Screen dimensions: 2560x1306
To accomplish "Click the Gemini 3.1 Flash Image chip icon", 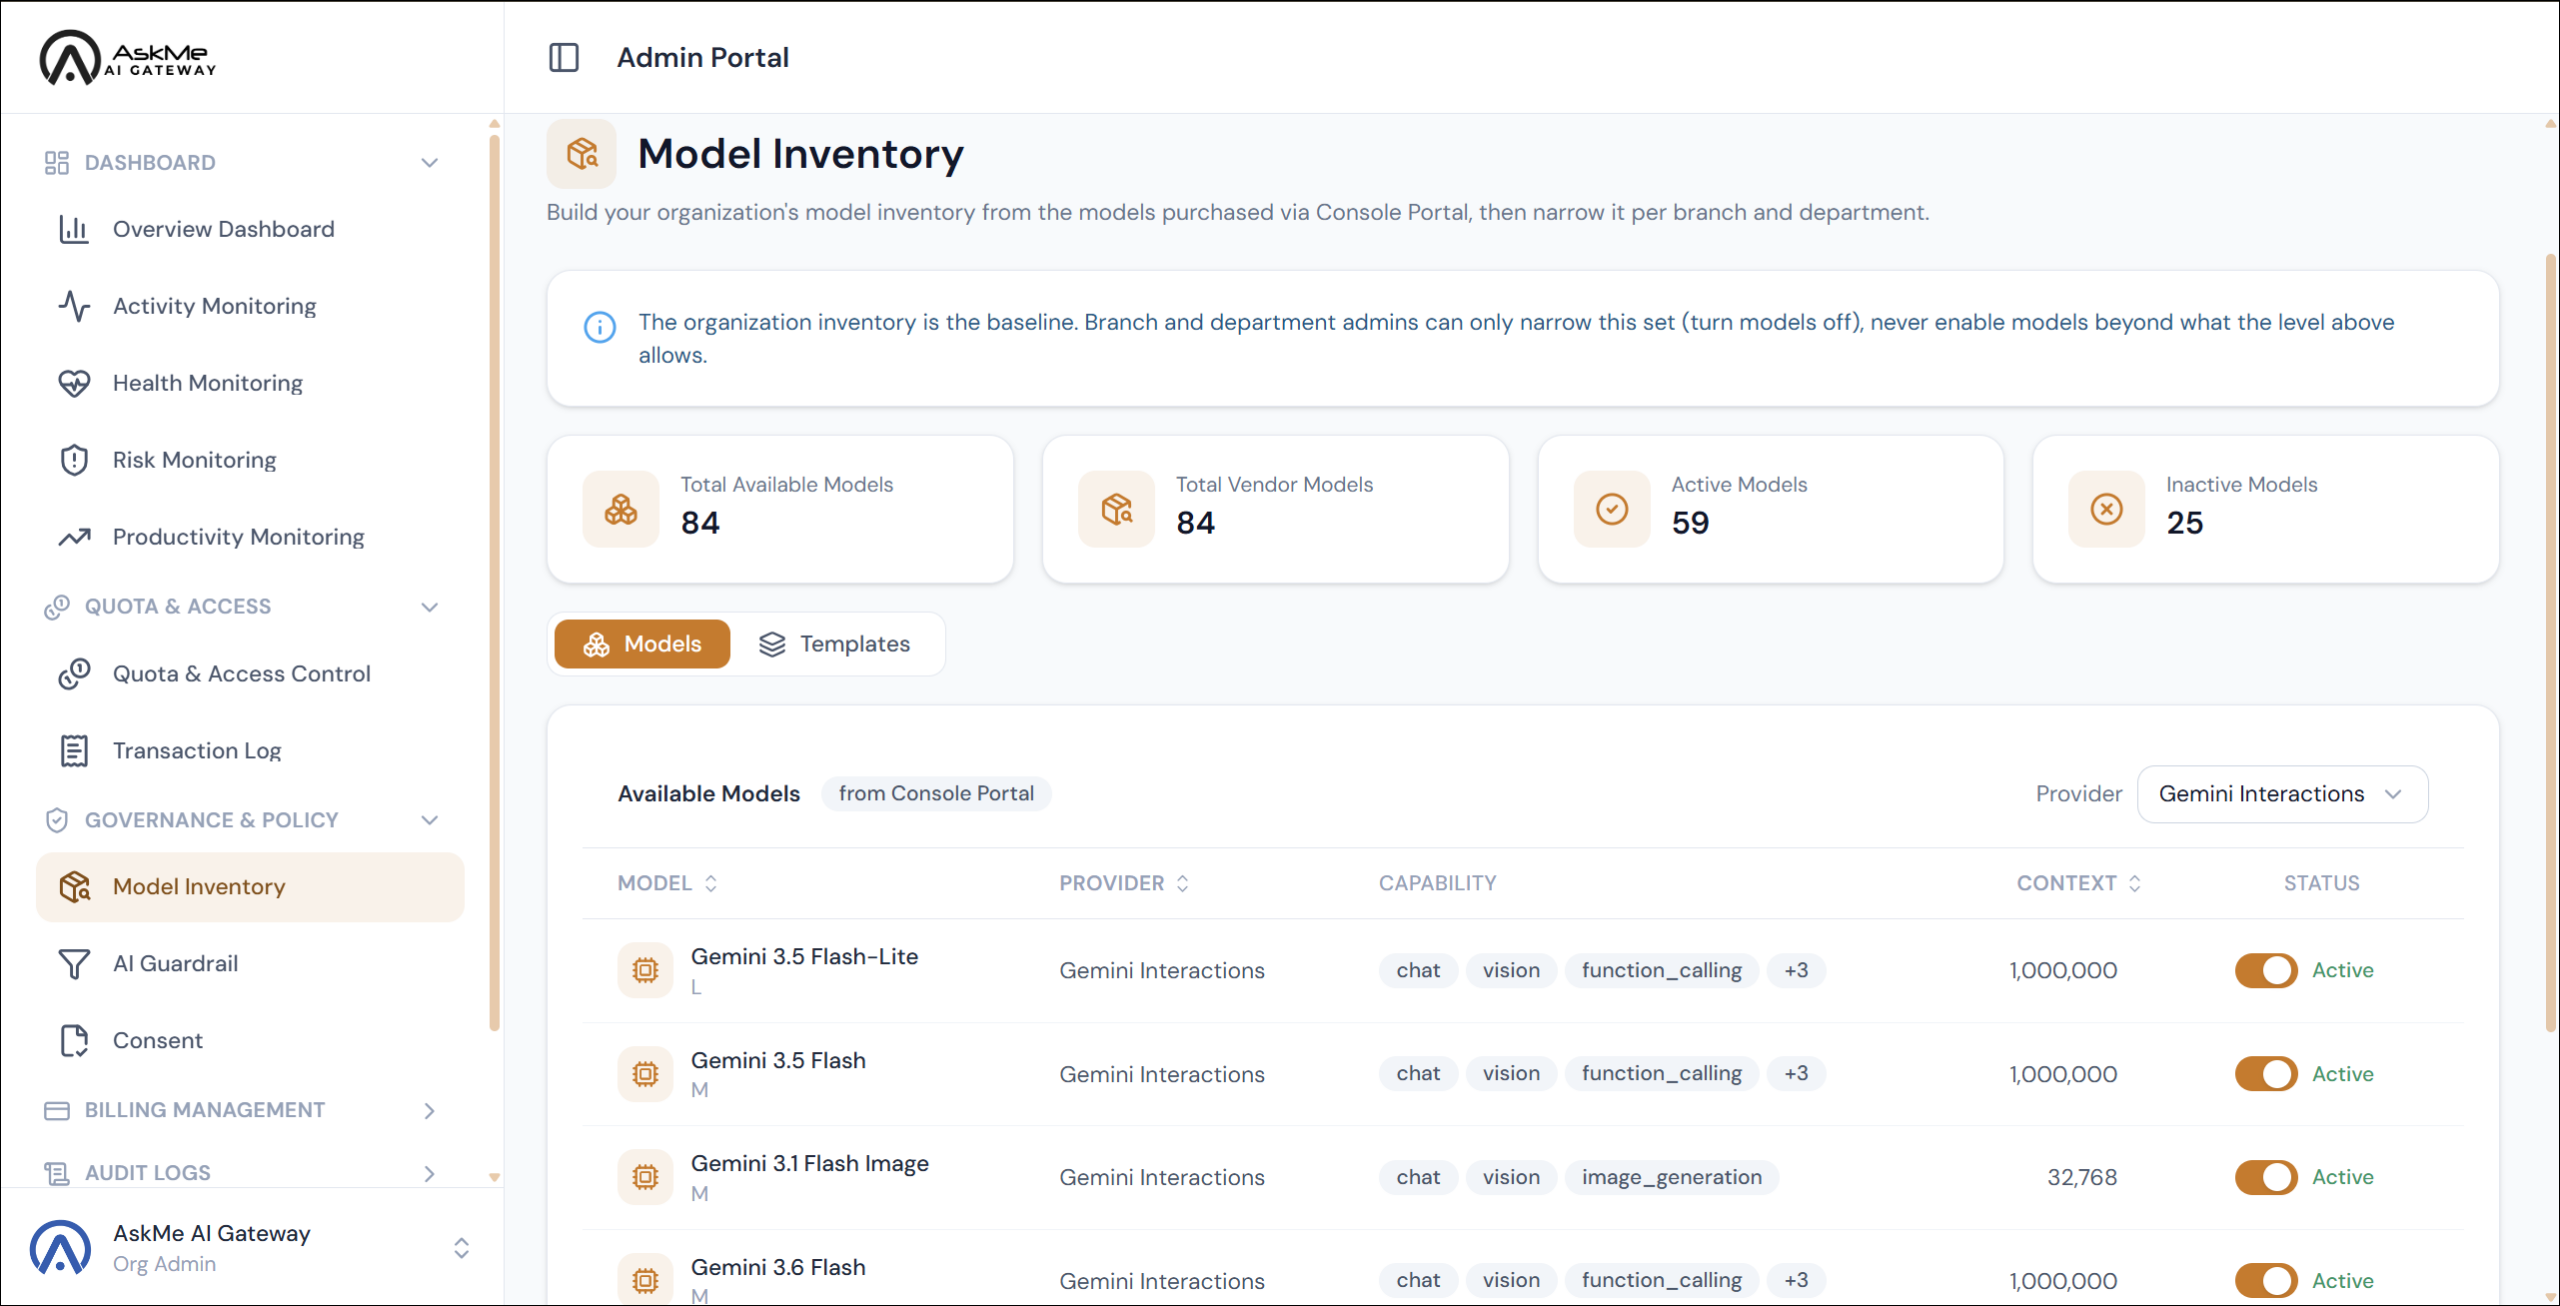I will click(x=645, y=1177).
